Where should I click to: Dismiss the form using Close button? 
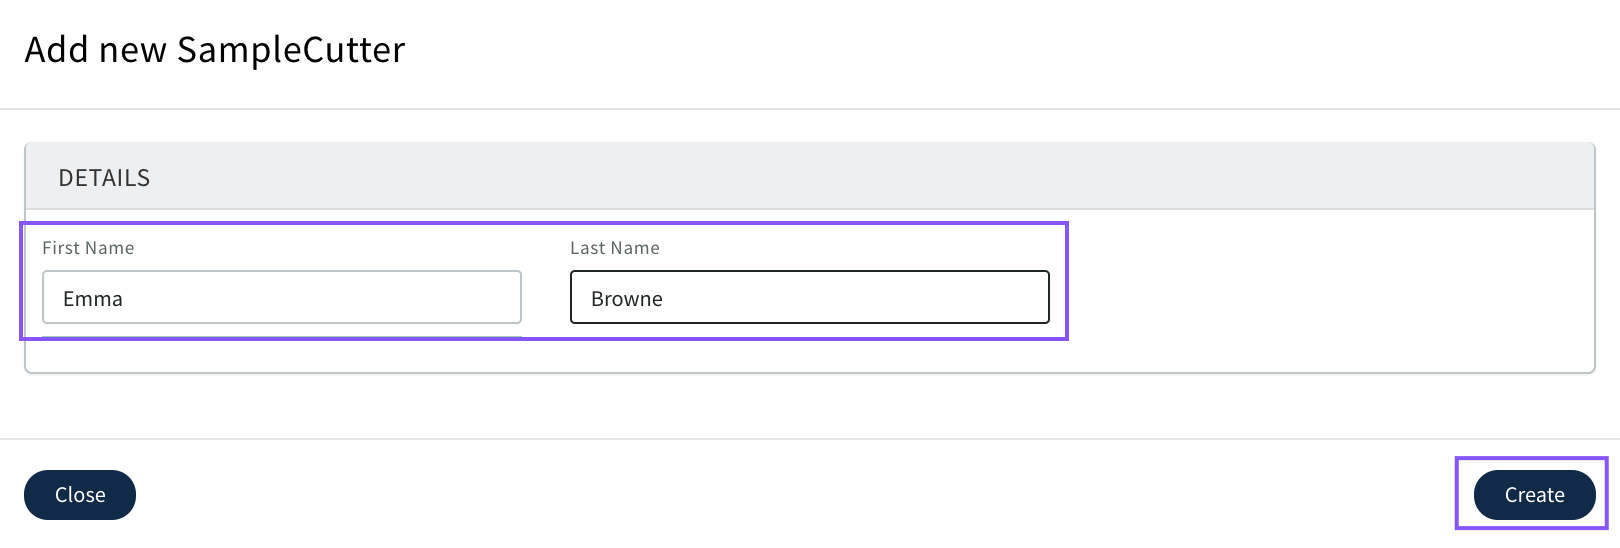pyautogui.click(x=80, y=495)
